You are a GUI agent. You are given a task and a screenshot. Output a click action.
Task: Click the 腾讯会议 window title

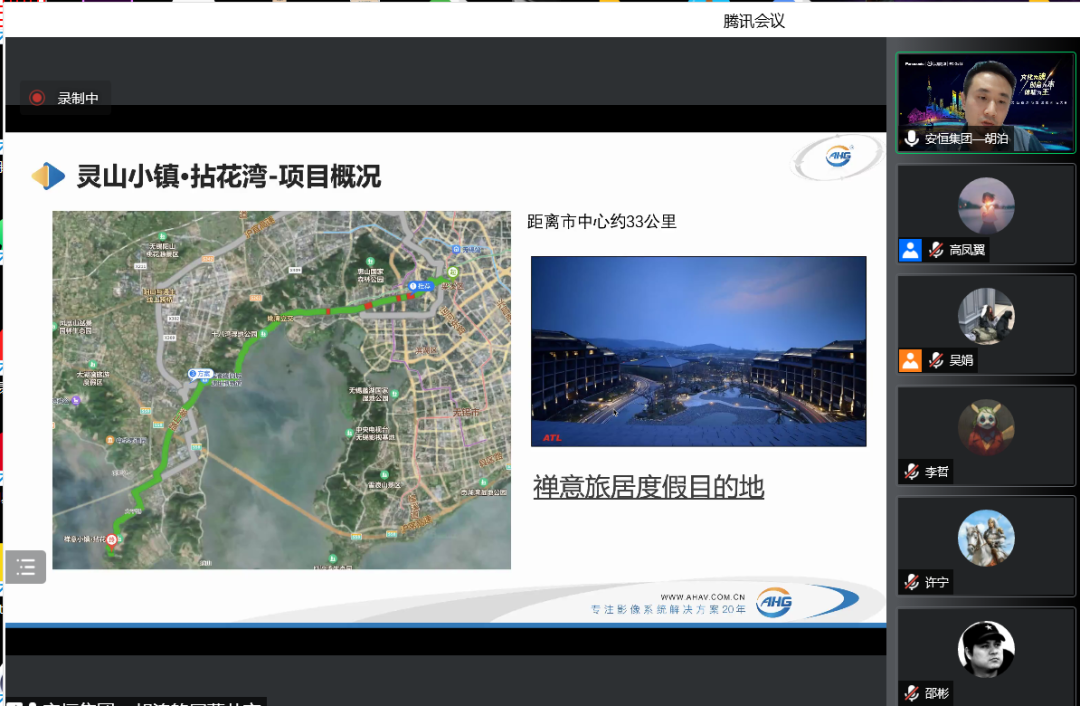click(754, 21)
